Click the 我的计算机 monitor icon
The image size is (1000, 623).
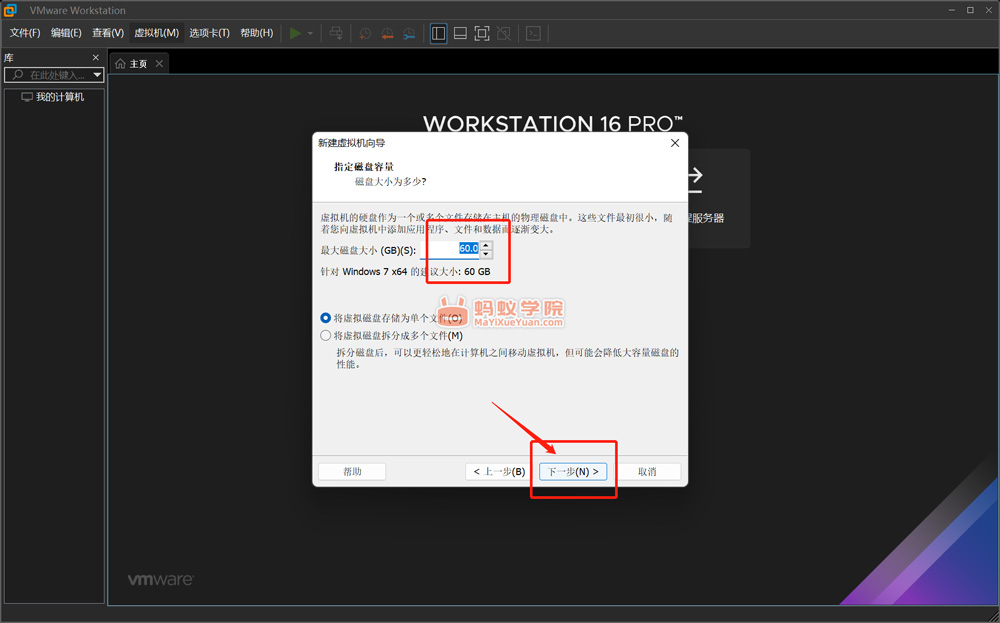27,97
